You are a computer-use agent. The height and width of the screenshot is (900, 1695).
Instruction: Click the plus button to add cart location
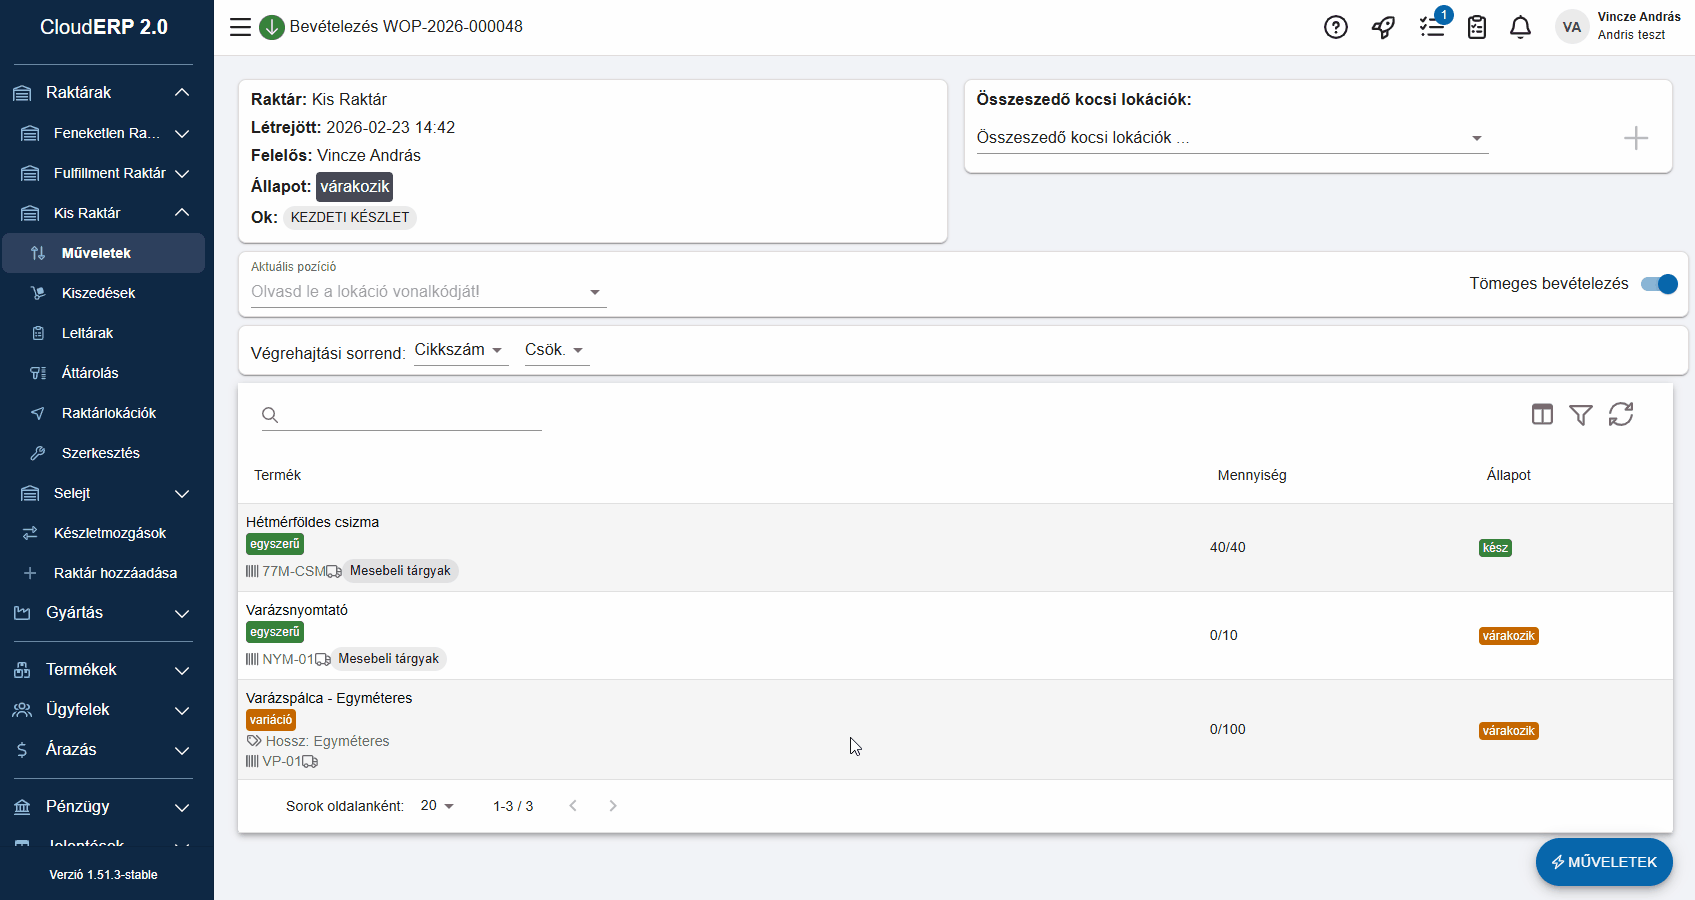[1635, 138]
